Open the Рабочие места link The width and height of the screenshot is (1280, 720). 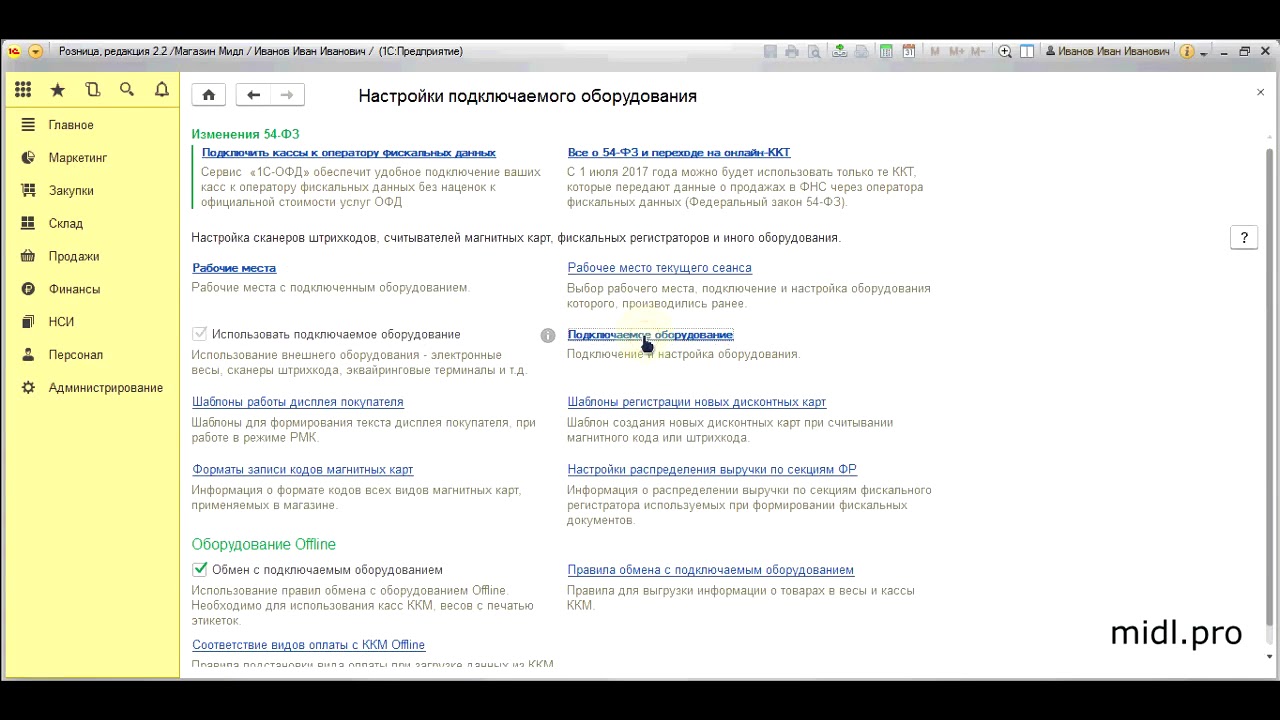pos(234,268)
